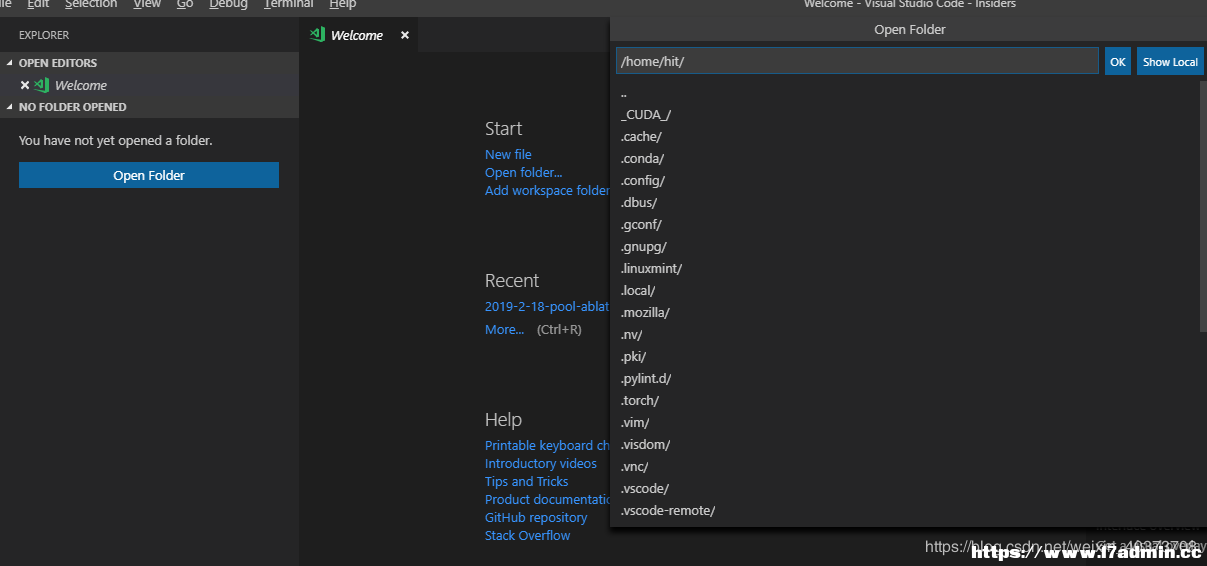This screenshot has height=566, width=1207.
Task: Select the .torch/ folder entry
Action: click(x=905, y=400)
